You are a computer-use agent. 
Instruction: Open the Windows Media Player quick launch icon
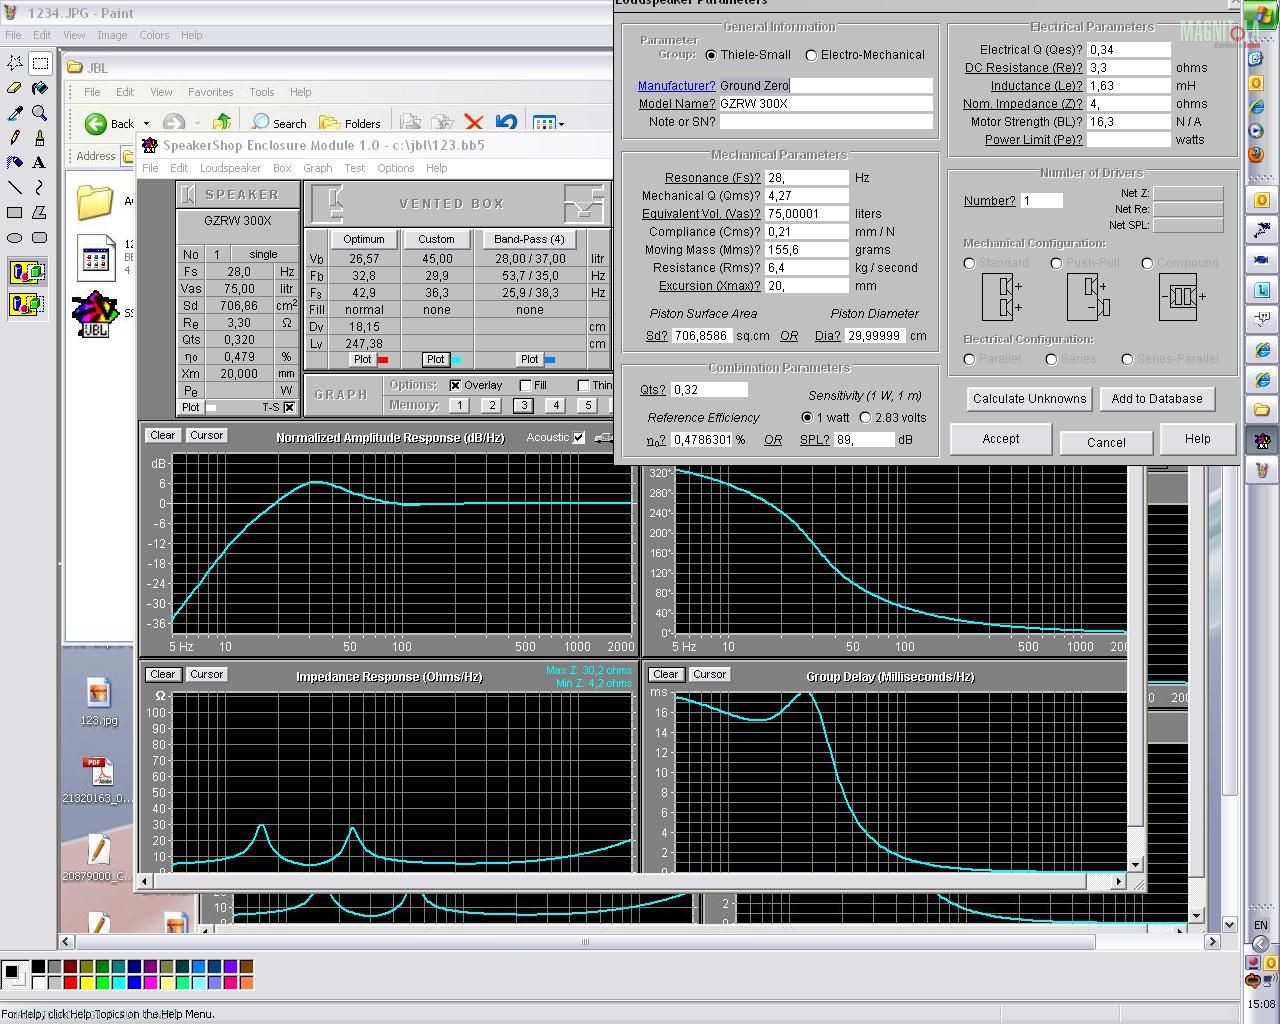[1257, 131]
